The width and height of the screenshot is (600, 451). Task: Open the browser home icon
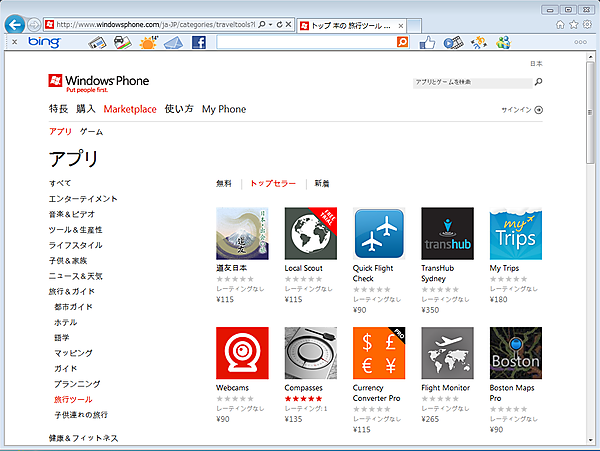pos(560,25)
